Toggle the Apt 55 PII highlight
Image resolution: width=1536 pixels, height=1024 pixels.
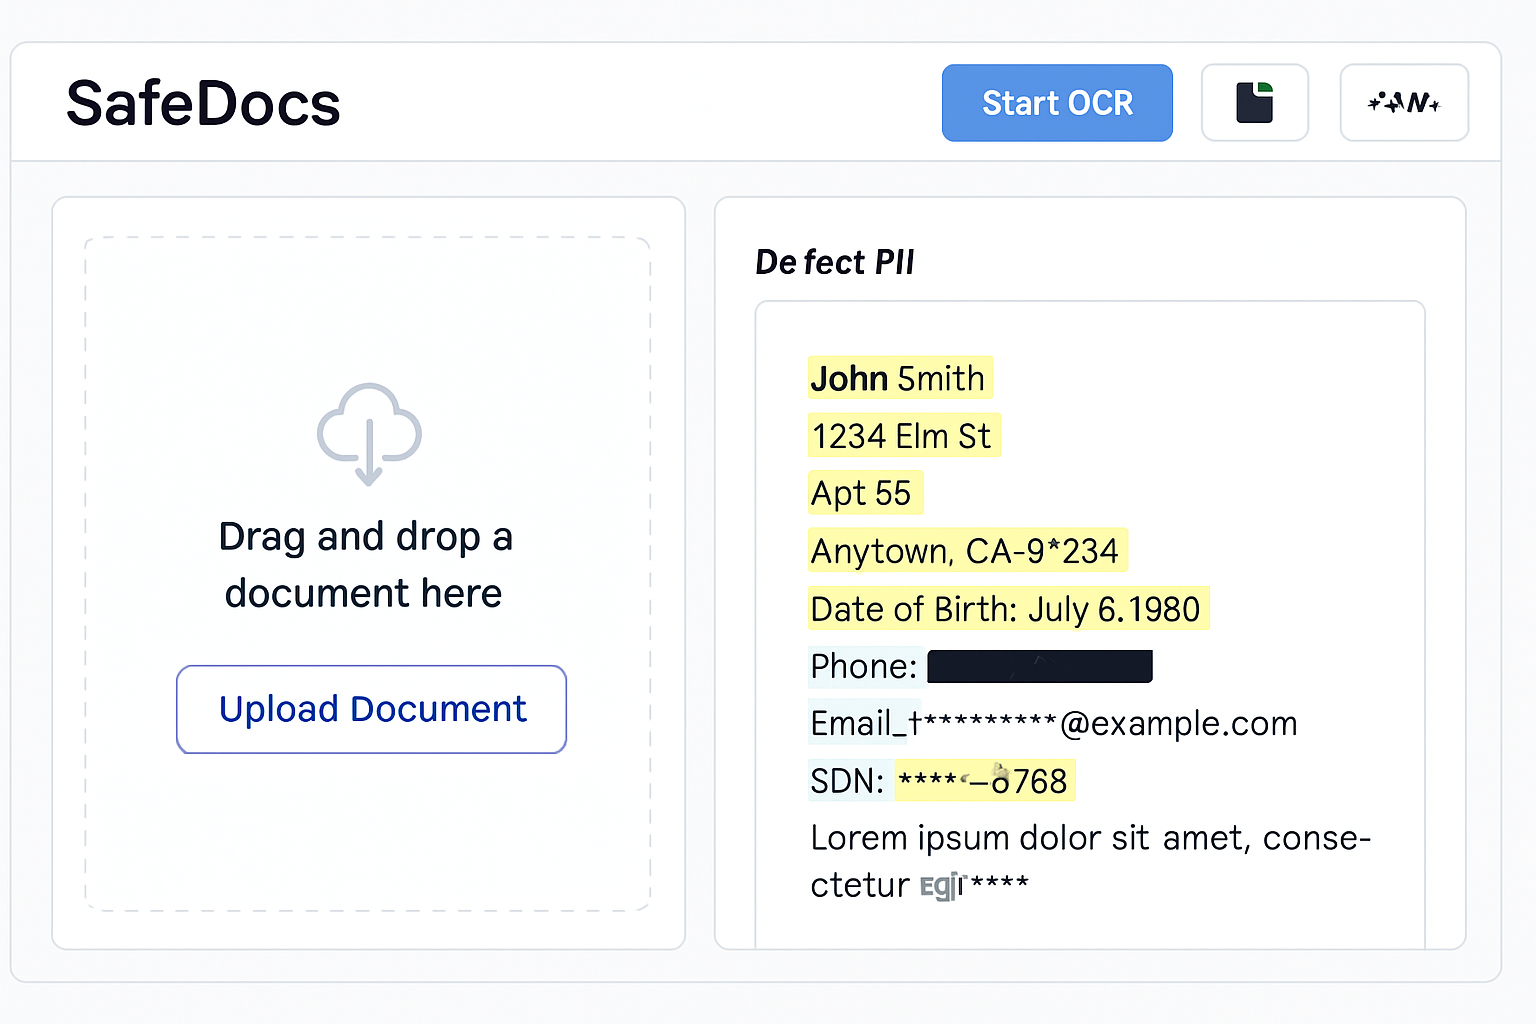[864, 492]
